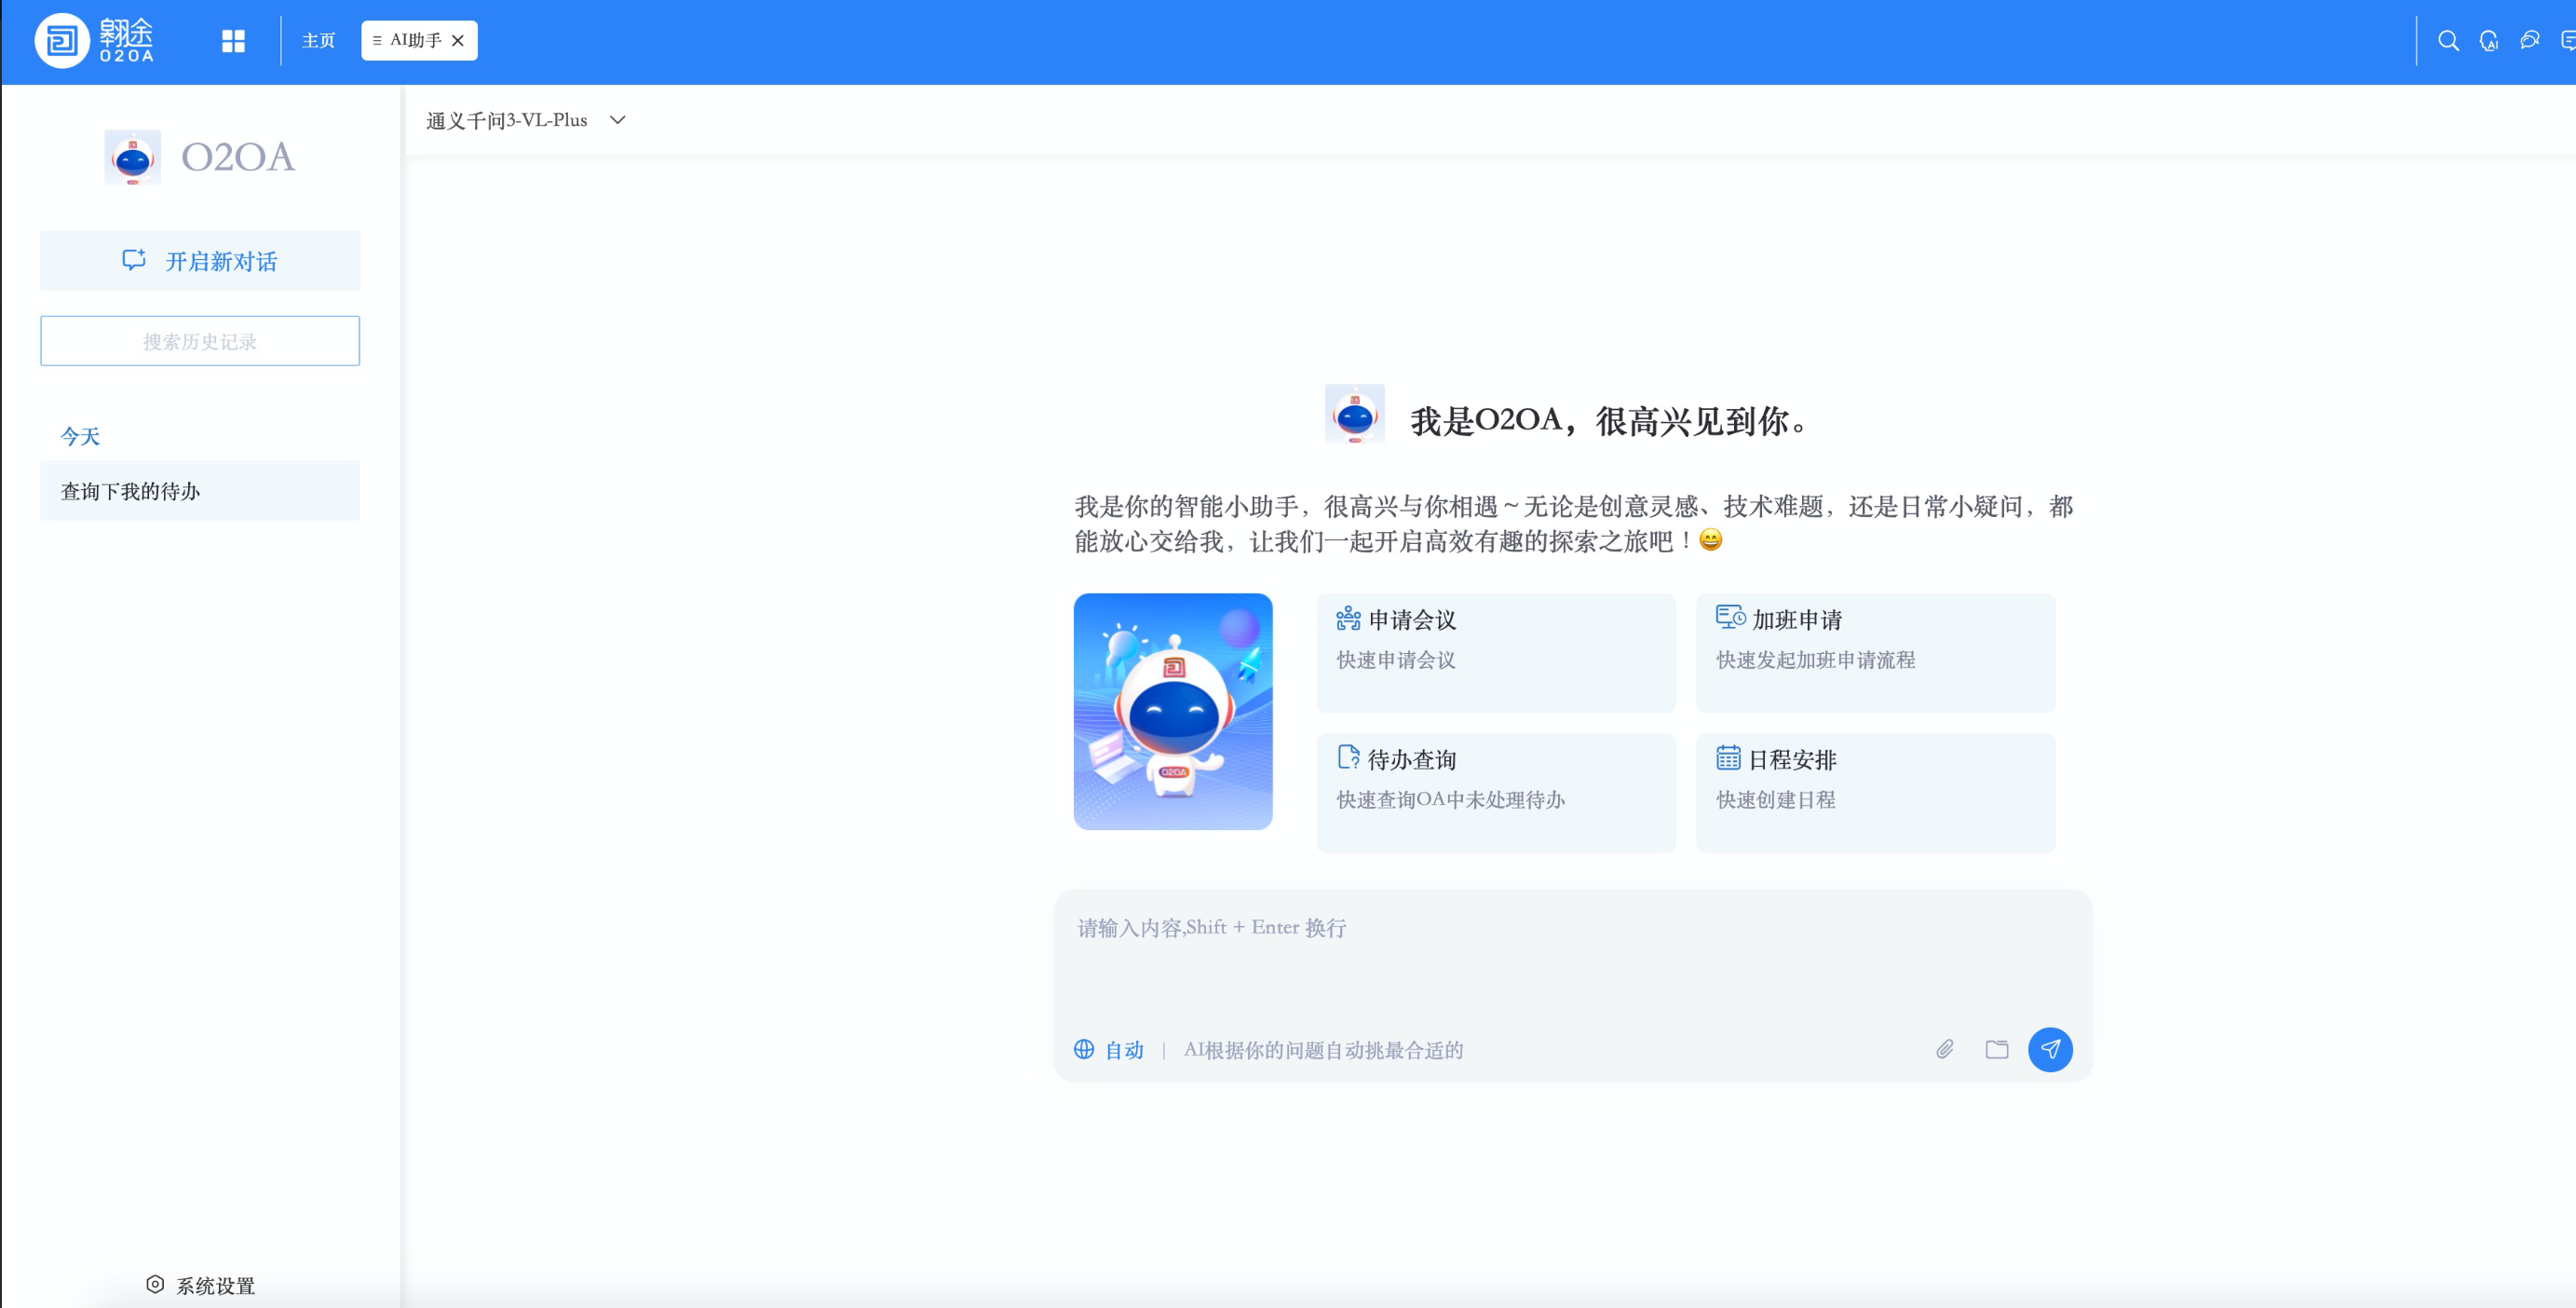
Task: Click the new chat bubble icon
Action: pos(134,260)
